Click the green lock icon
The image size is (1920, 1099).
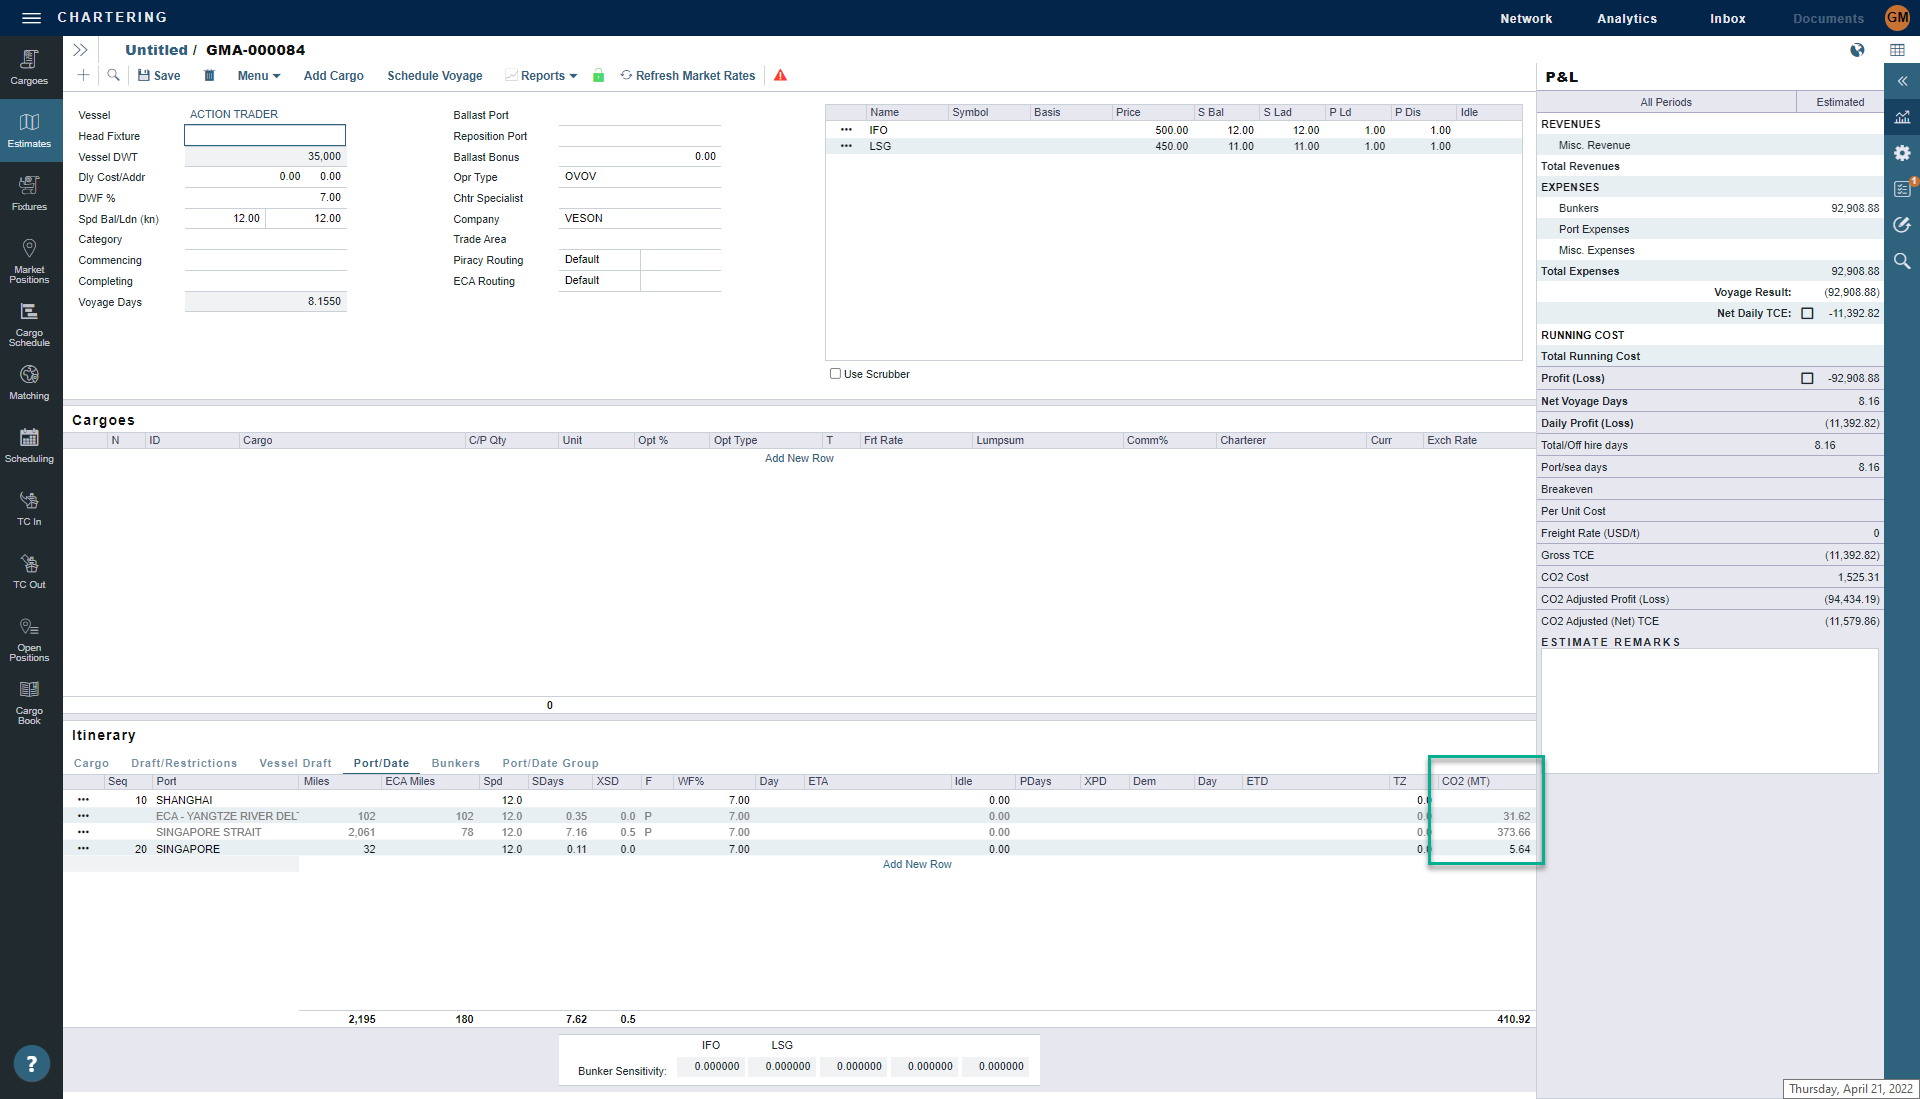click(598, 76)
